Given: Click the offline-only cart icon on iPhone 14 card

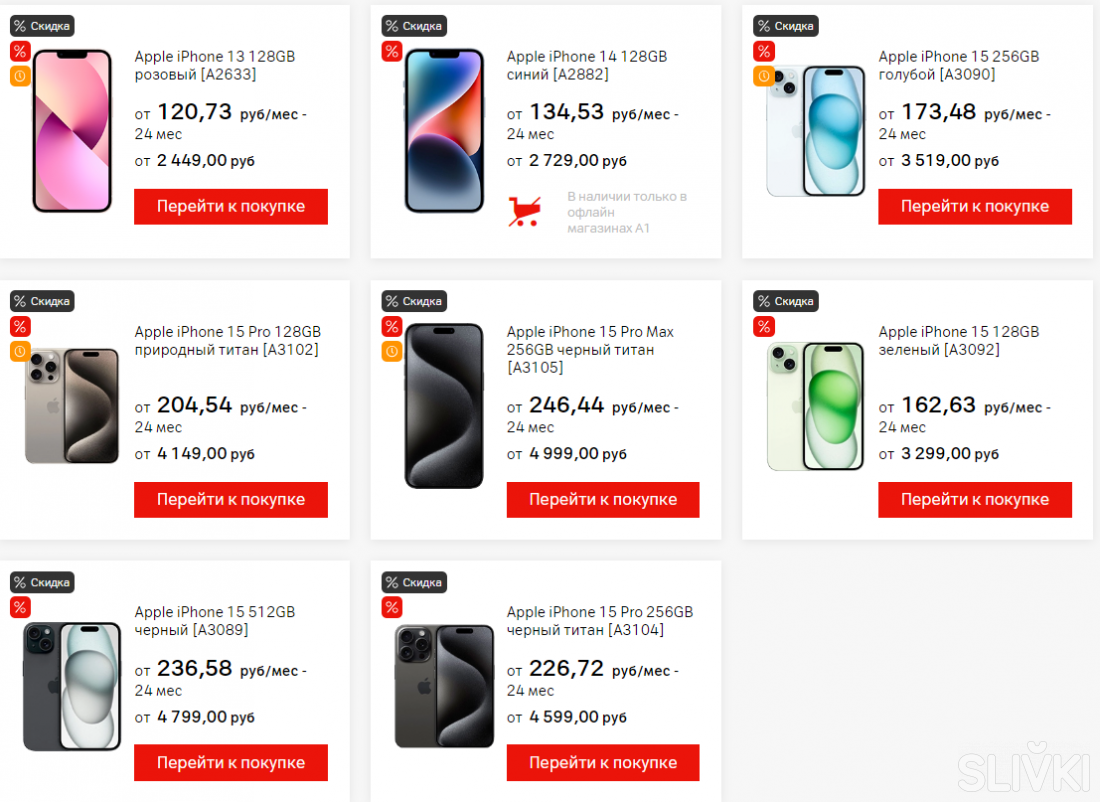Looking at the screenshot, I should 524,211.
